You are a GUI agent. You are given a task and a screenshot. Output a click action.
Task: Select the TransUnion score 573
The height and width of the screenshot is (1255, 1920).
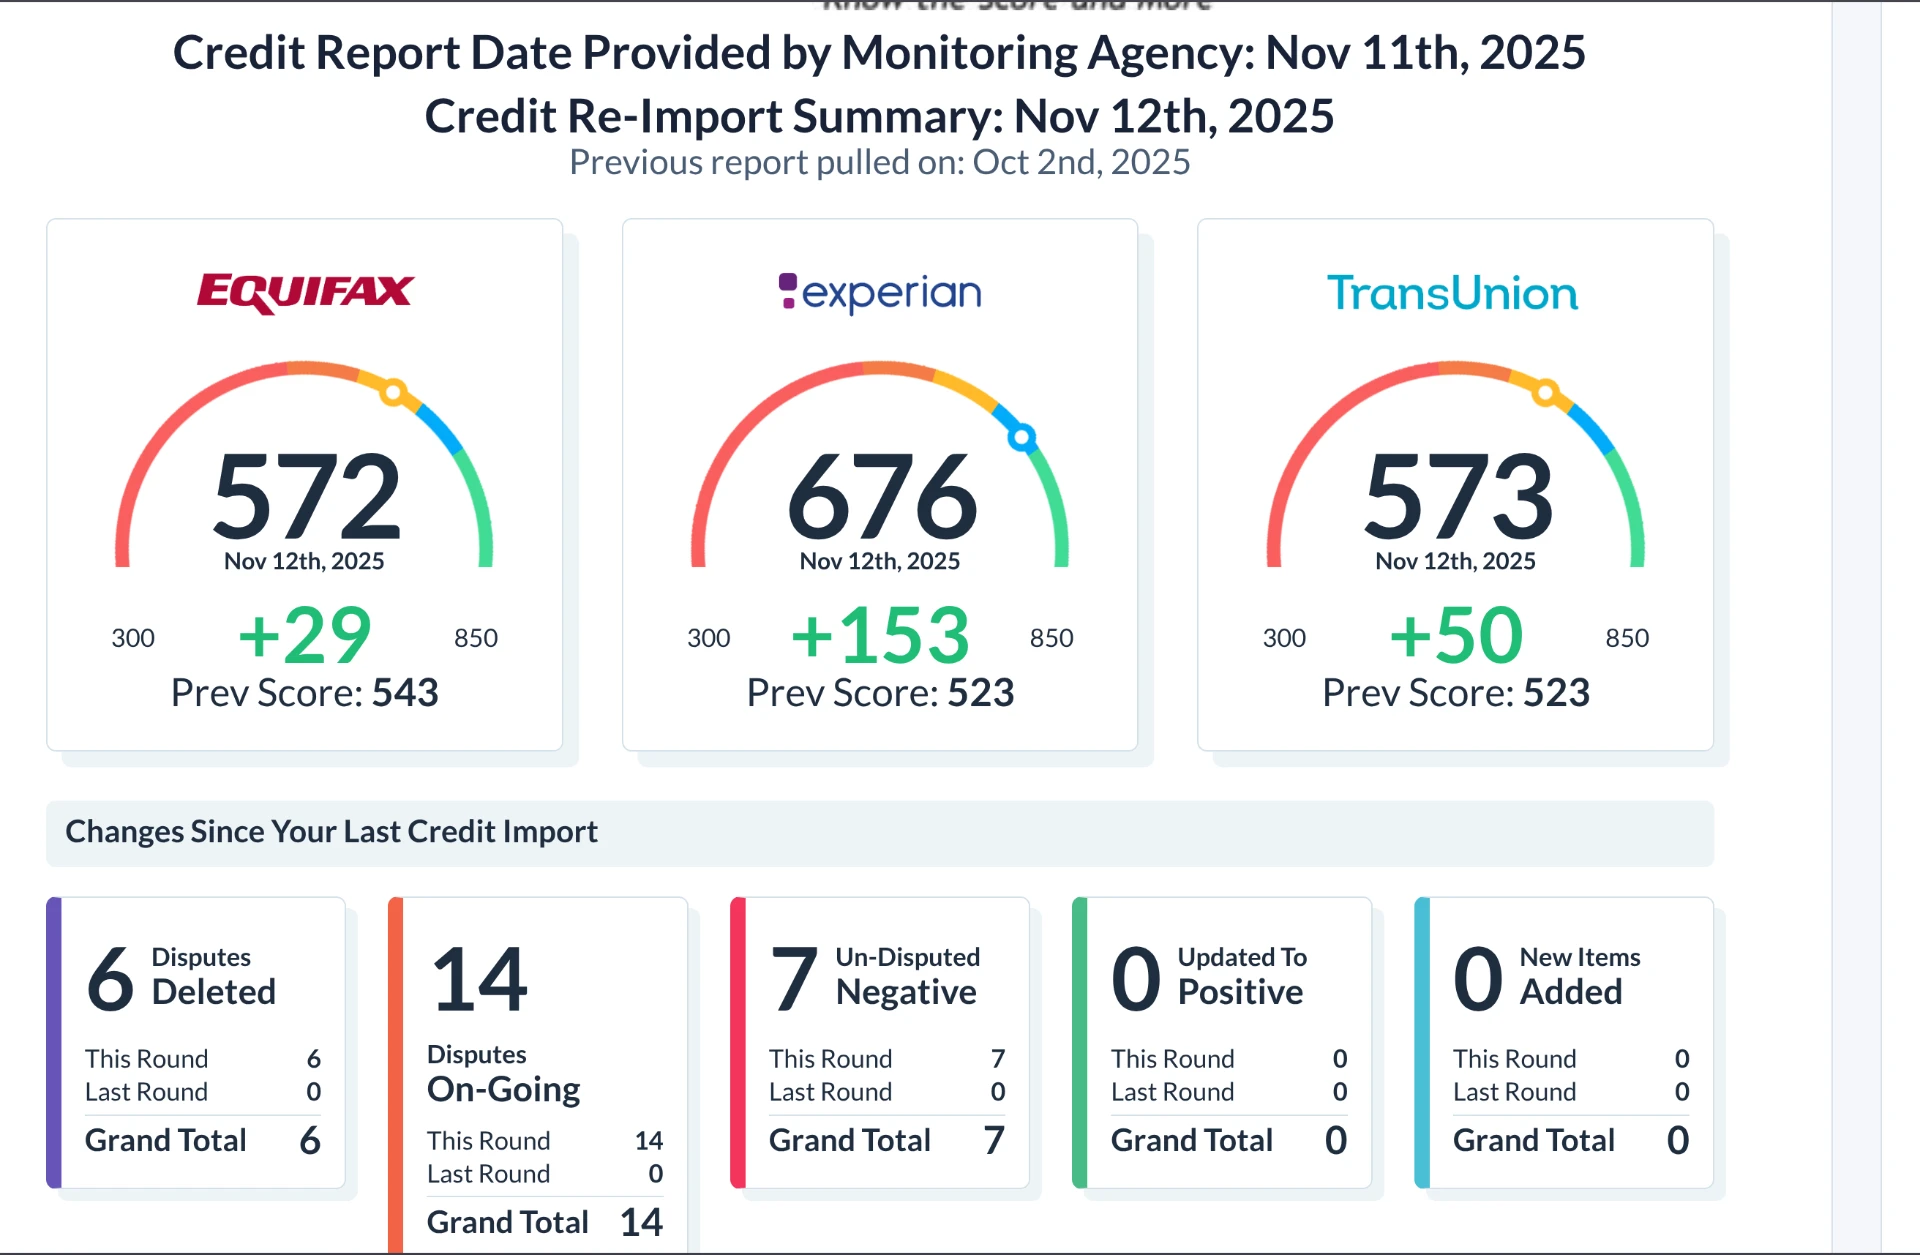point(1458,496)
